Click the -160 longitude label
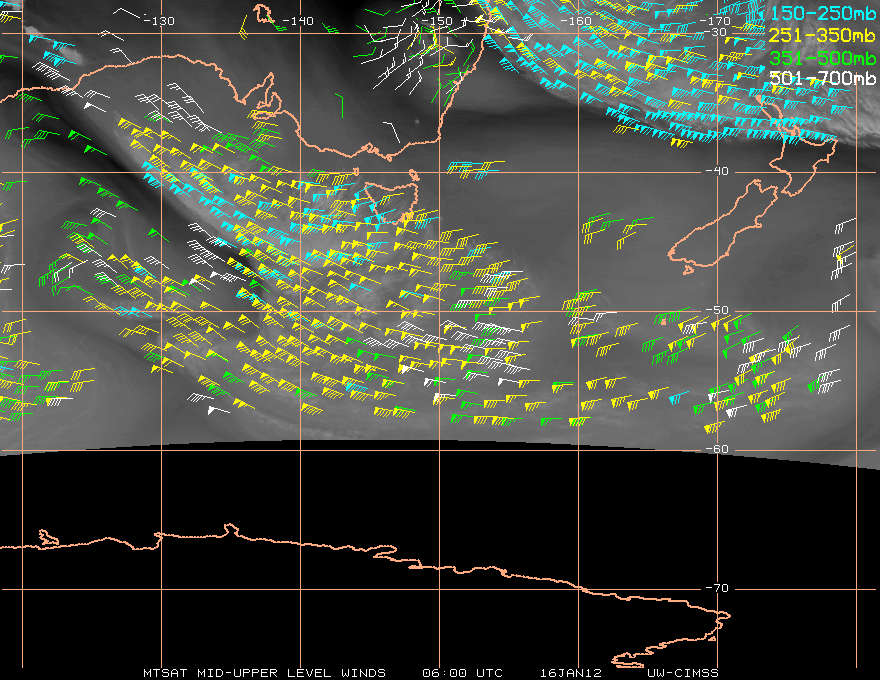880x680 pixels. coord(576,21)
